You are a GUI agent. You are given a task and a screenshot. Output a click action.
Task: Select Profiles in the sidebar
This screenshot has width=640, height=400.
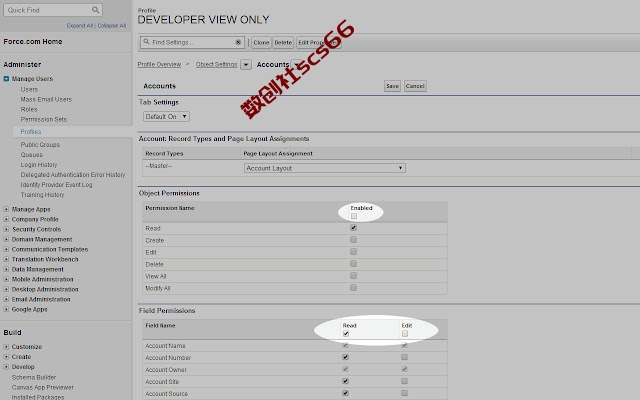click(x=31, y=131)
